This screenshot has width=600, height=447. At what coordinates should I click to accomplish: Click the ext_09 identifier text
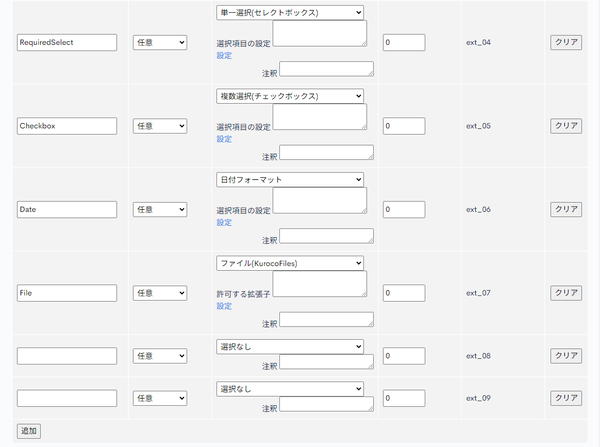[x=478, y=398]
